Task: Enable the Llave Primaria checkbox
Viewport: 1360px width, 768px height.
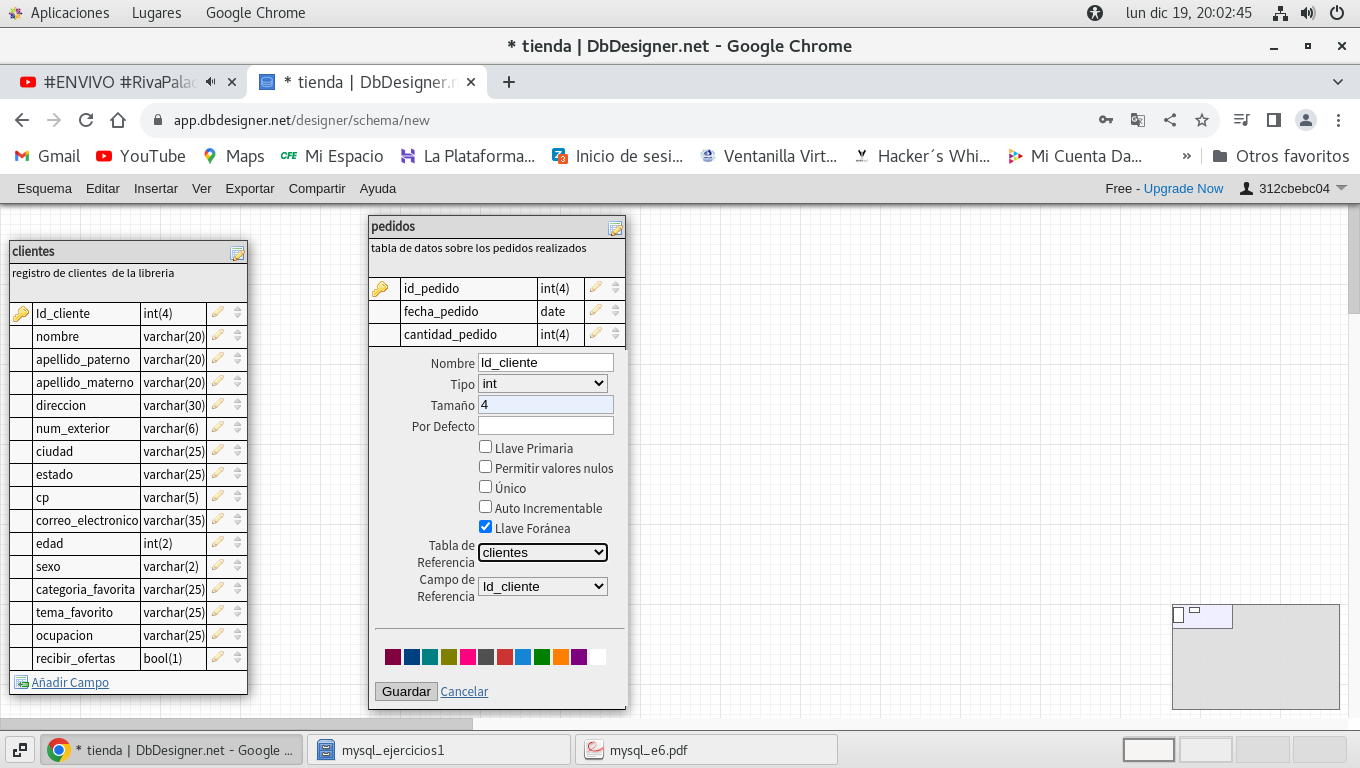Action: tap(485, 447)
